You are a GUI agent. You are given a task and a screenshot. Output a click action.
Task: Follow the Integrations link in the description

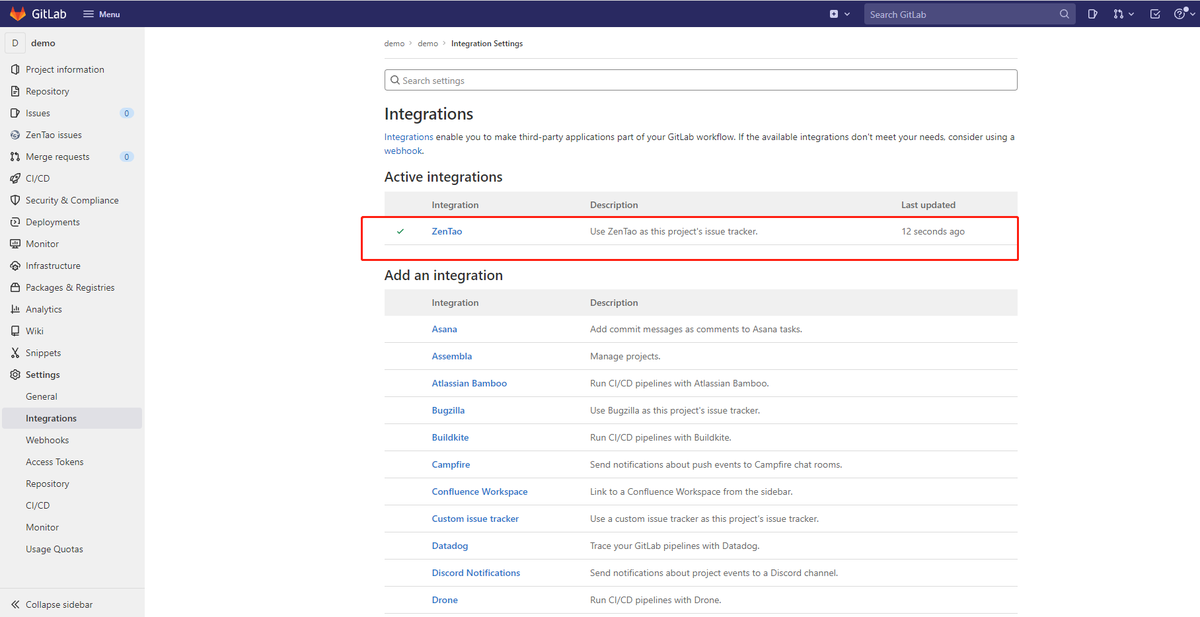[x=409, y=137]
